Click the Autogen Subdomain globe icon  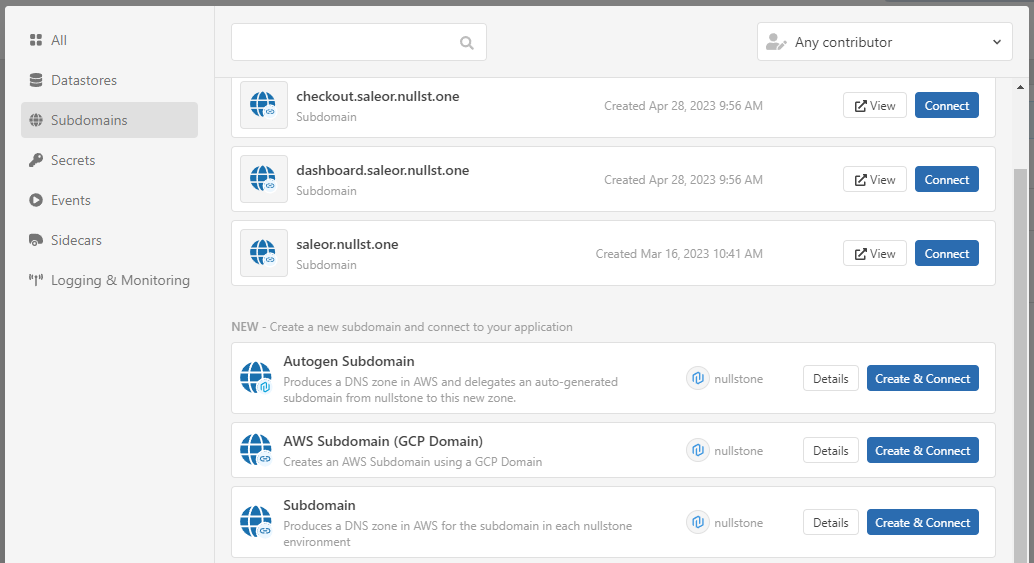point(256,378)
